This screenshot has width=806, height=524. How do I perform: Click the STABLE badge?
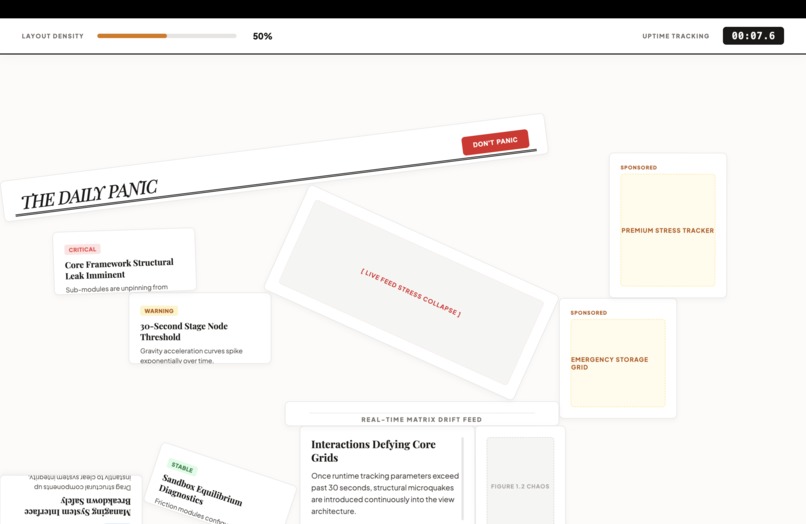tap(182, 467)
